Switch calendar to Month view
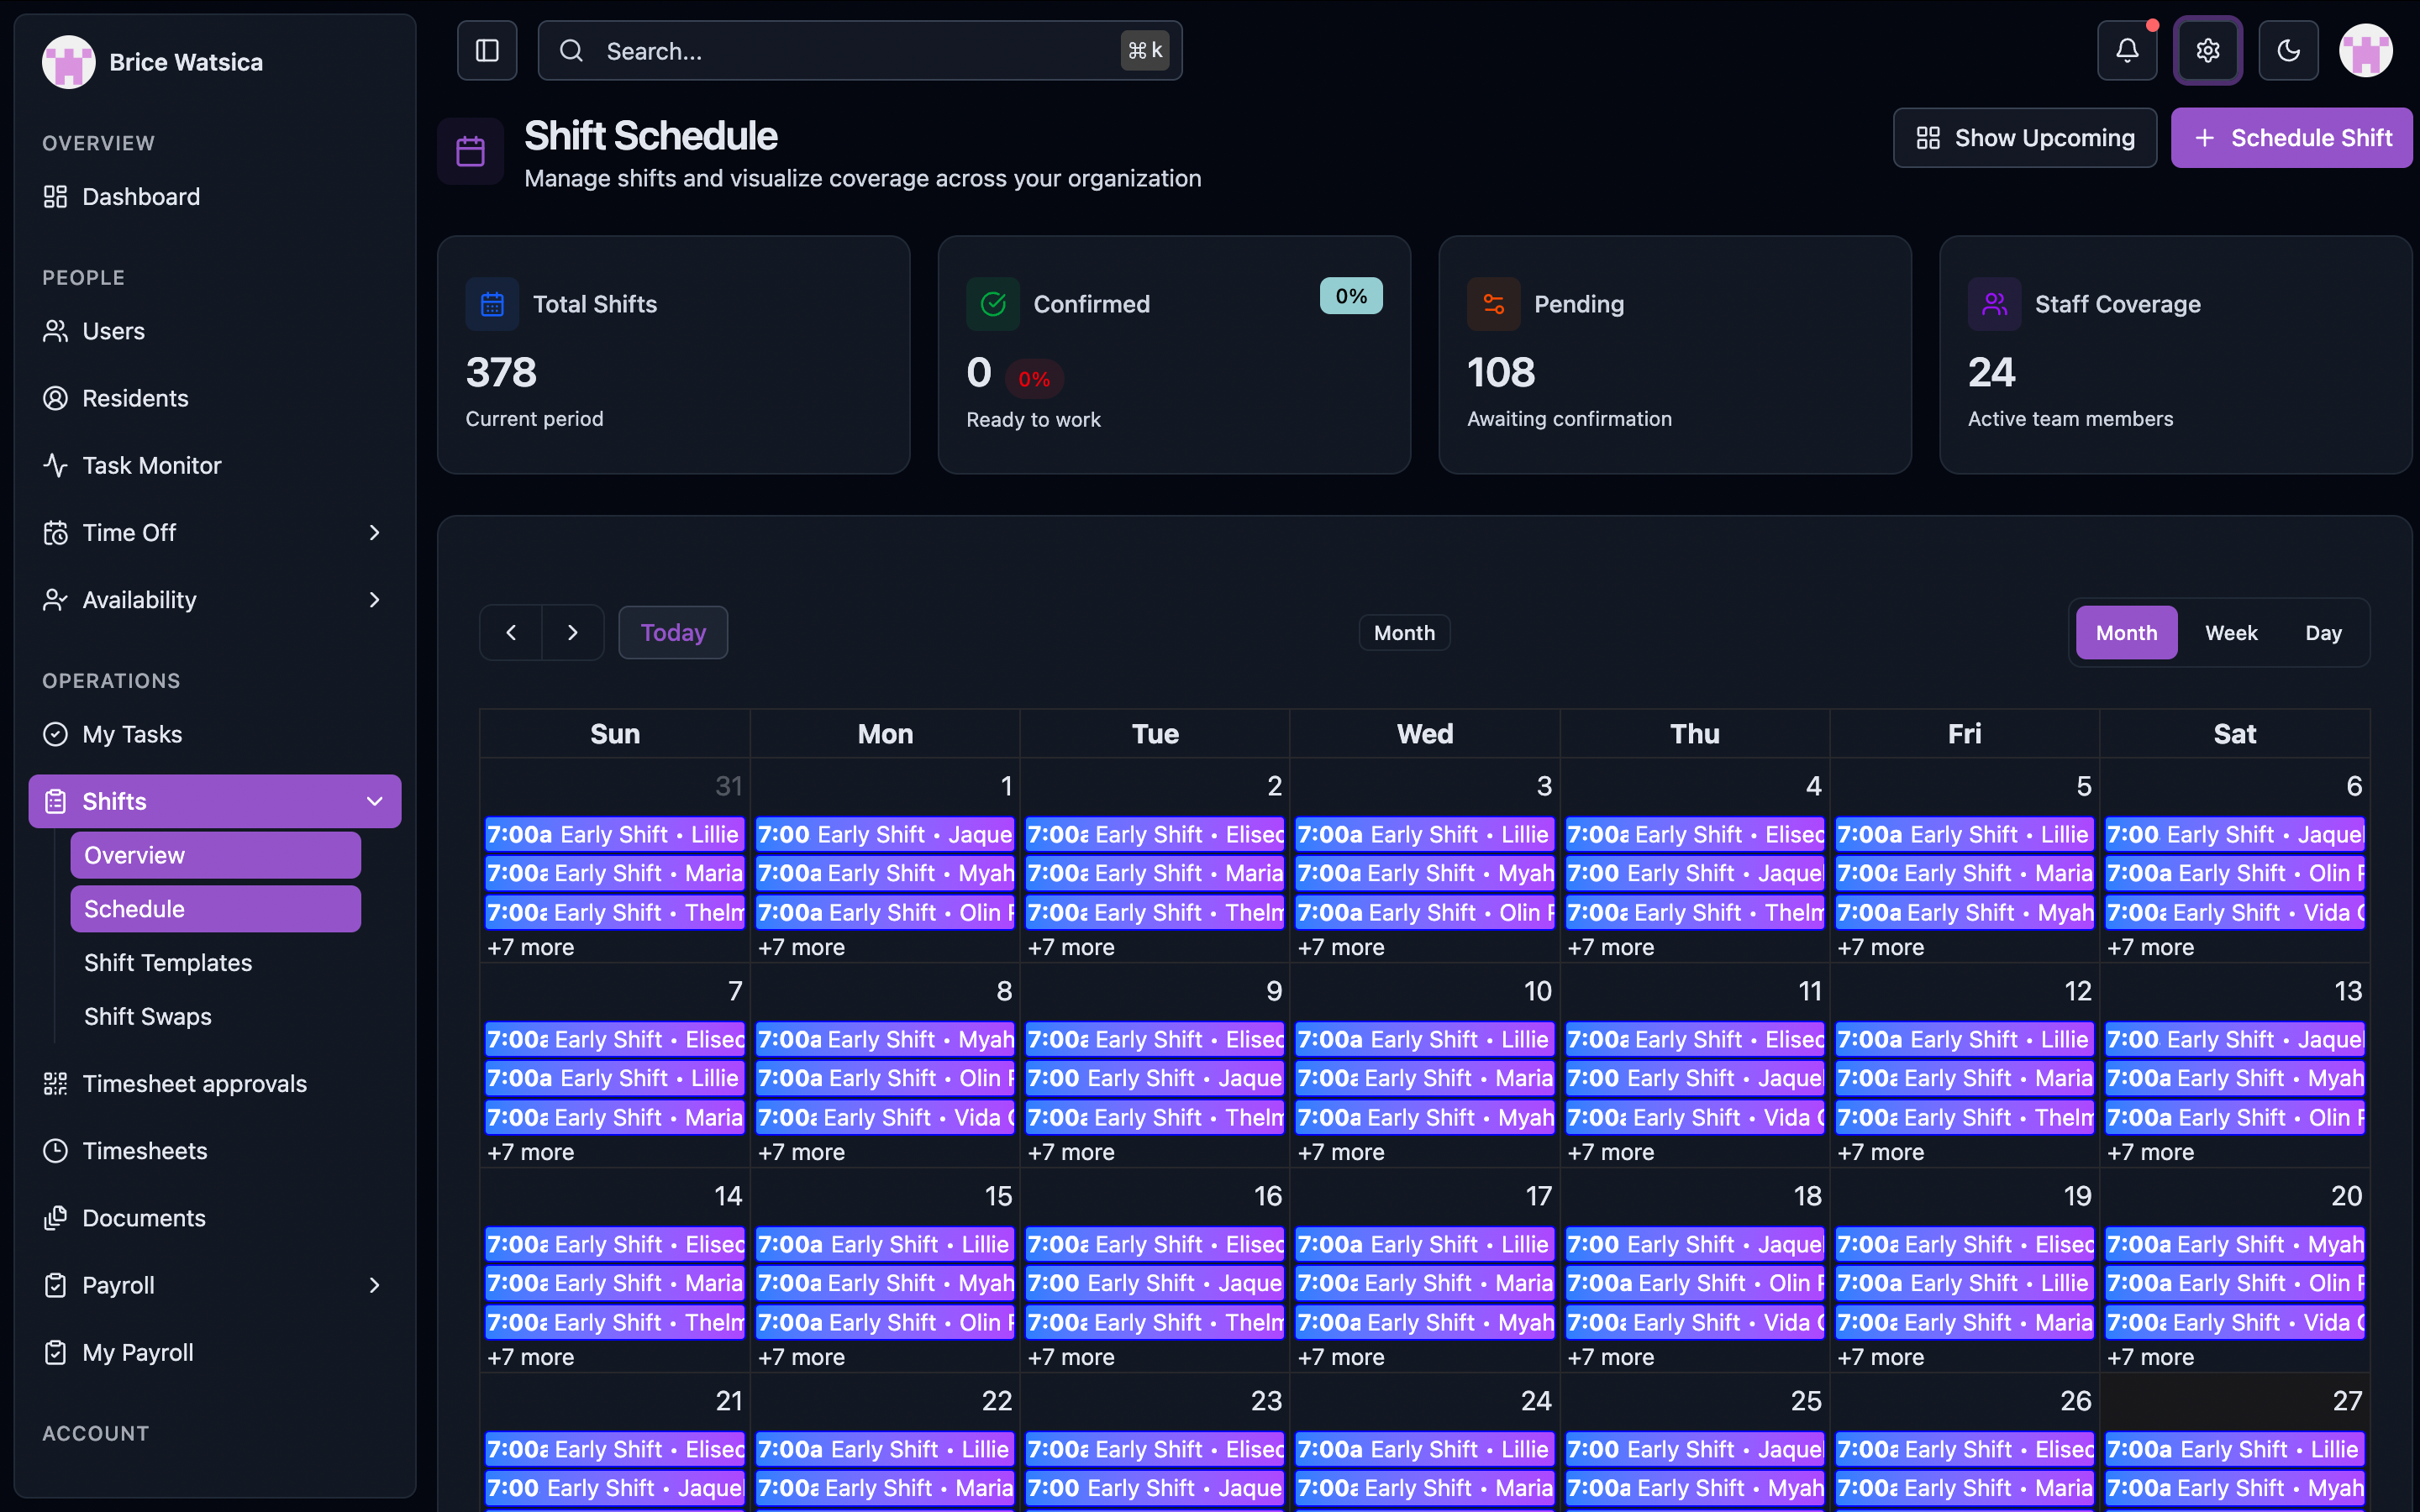Screen dimensions: 2420x1512 (2126, 633)
